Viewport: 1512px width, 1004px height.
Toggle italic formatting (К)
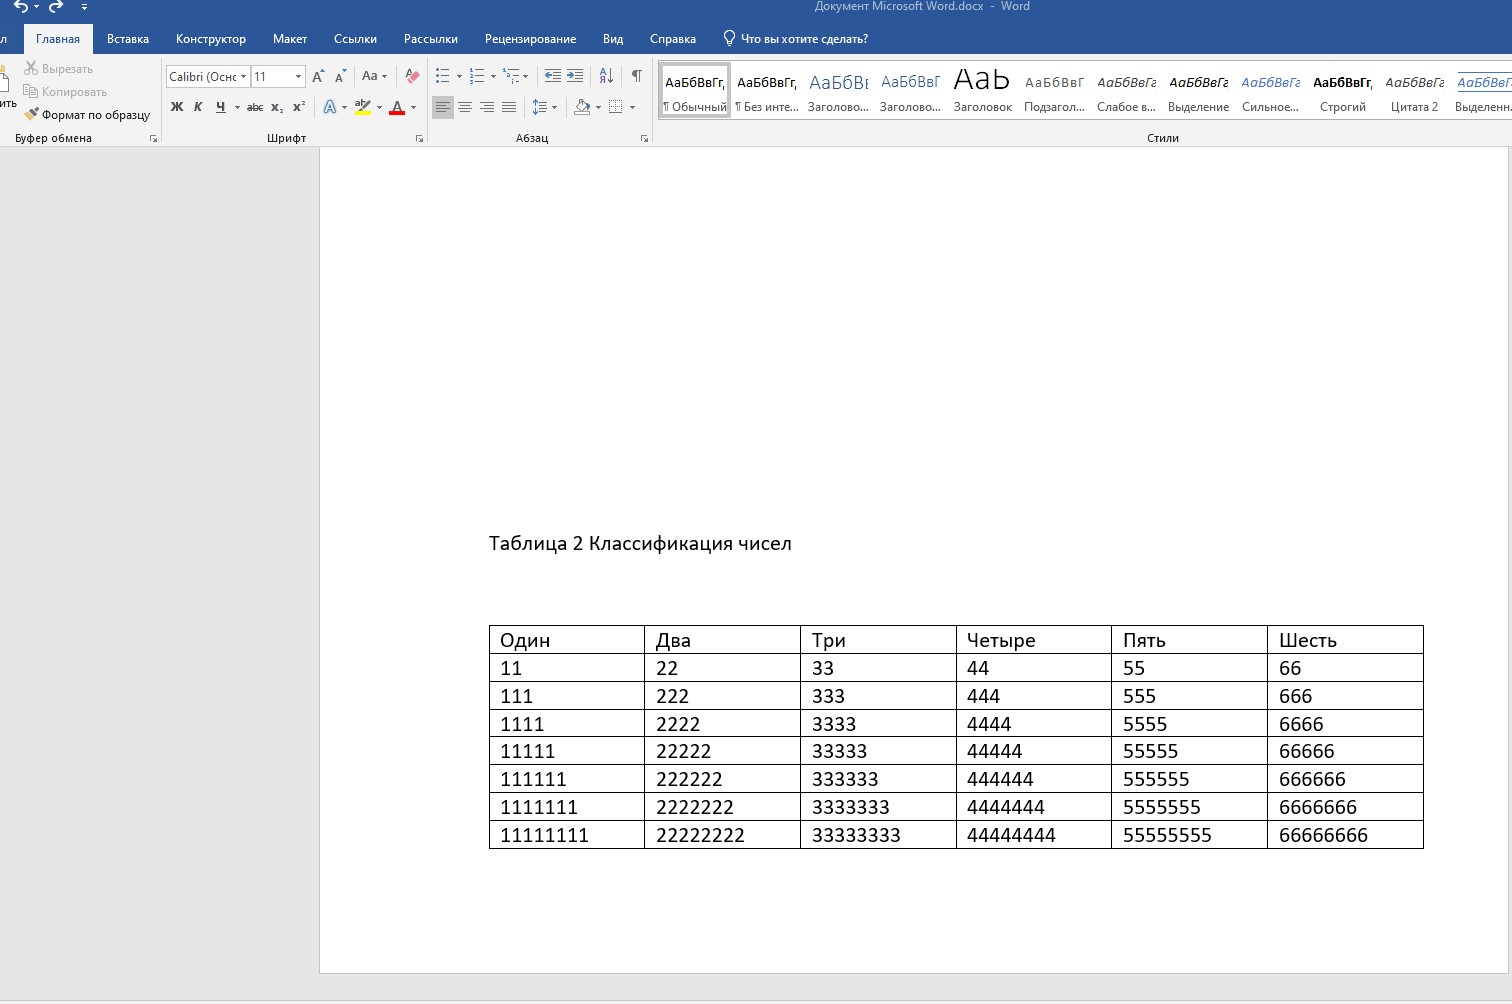tap(198, 107)
